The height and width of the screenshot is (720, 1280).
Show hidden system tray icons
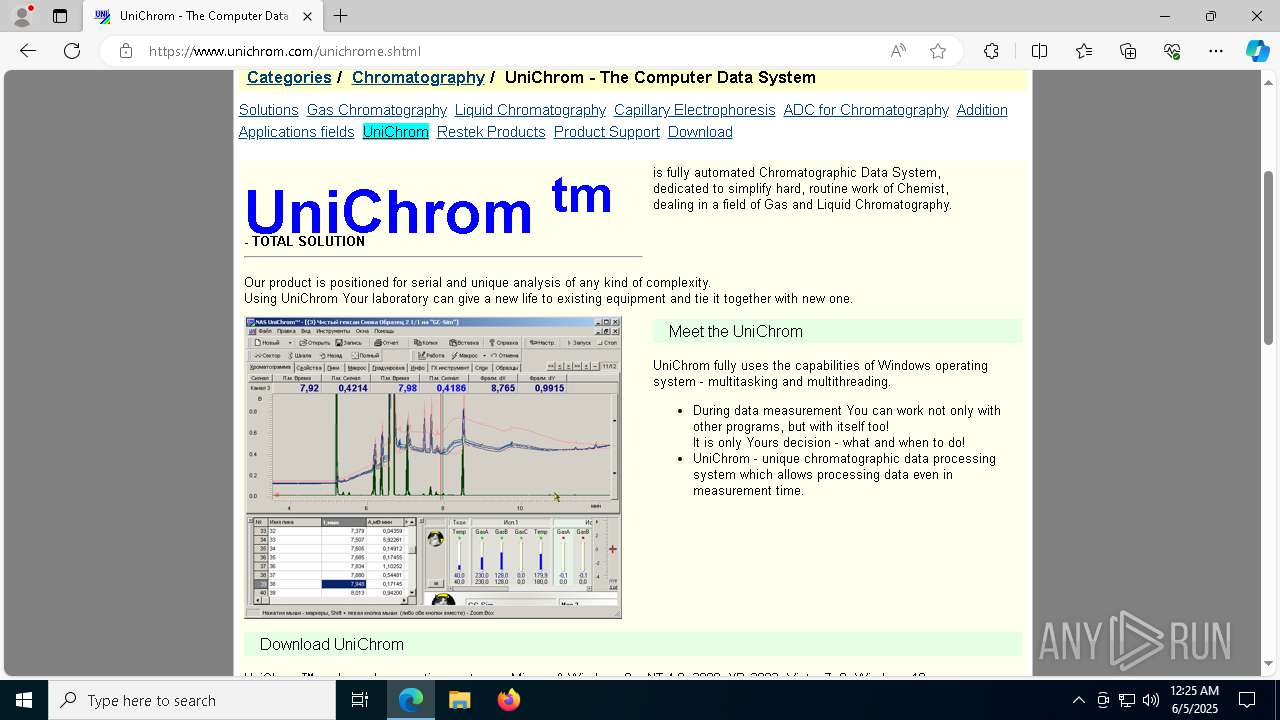[x=1078, y=700]
